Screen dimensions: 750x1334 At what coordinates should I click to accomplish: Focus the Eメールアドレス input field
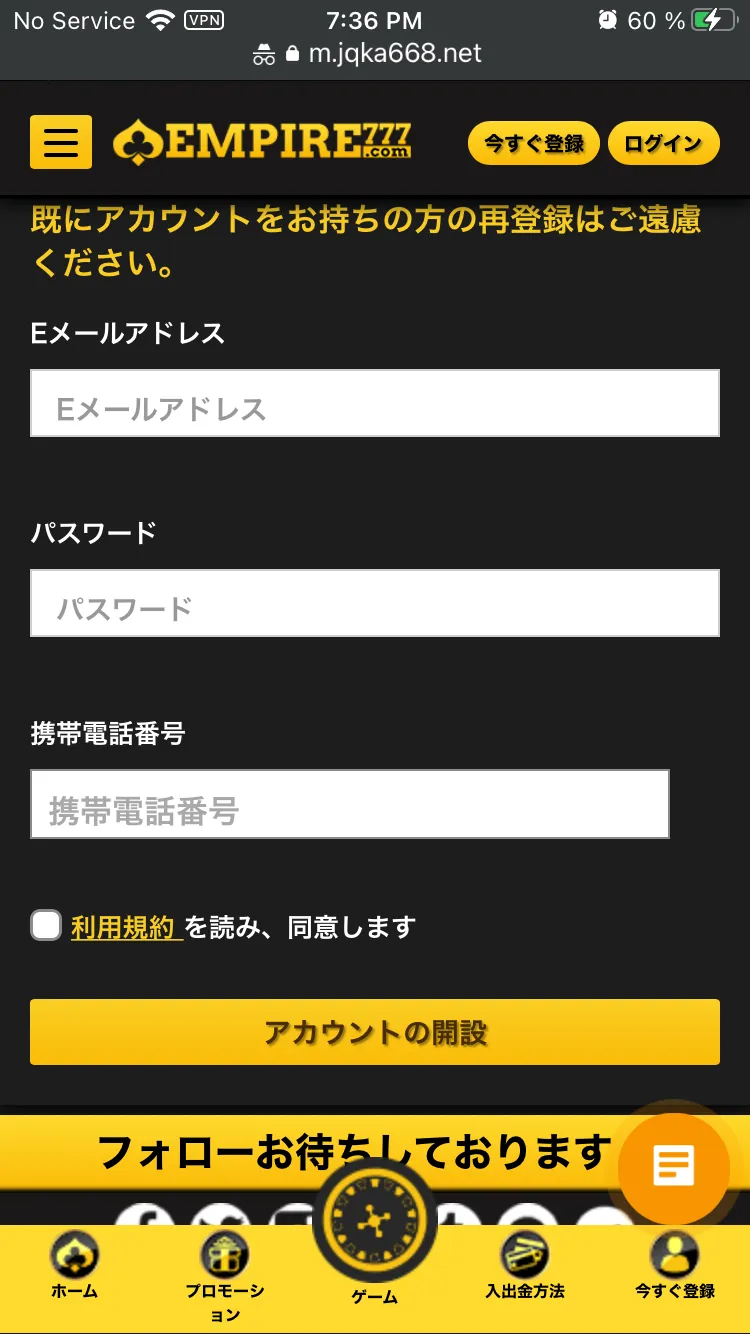(x=375, y=404)
